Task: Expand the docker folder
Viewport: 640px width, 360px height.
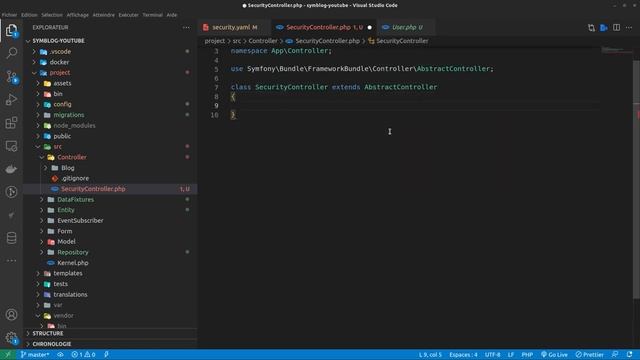Action: tap(34, 62)
